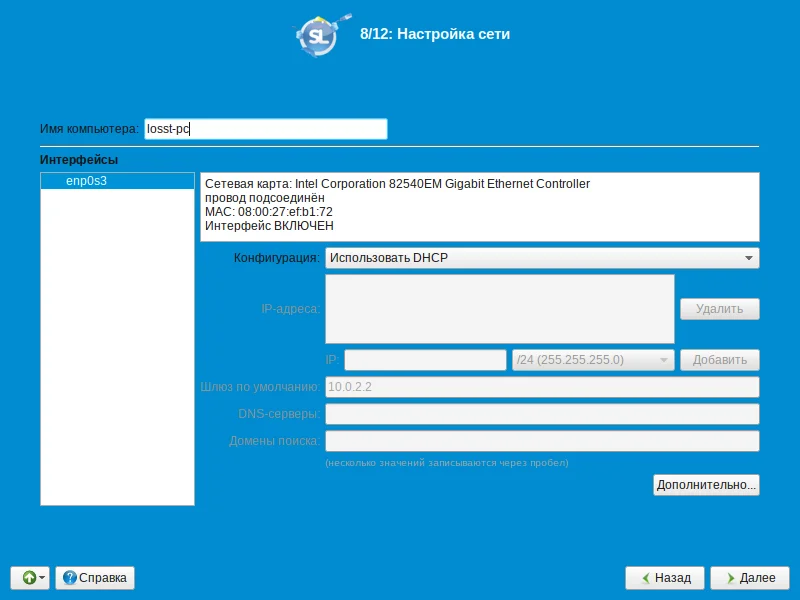Click the Шлюз по умолчанию field
This screenshot has width=800, height=600.
tap(542, 387)
